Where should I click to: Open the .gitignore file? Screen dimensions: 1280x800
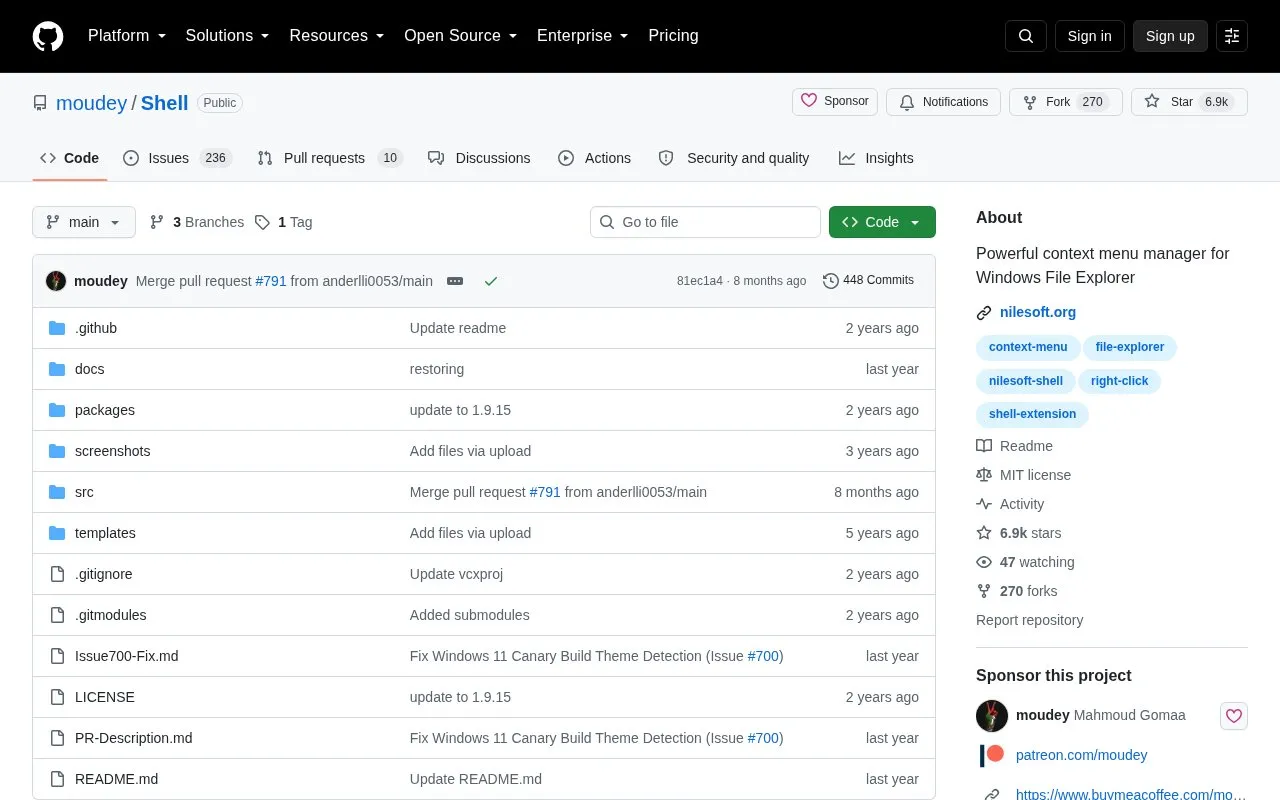pyautogui.click(x=104, y=574)
